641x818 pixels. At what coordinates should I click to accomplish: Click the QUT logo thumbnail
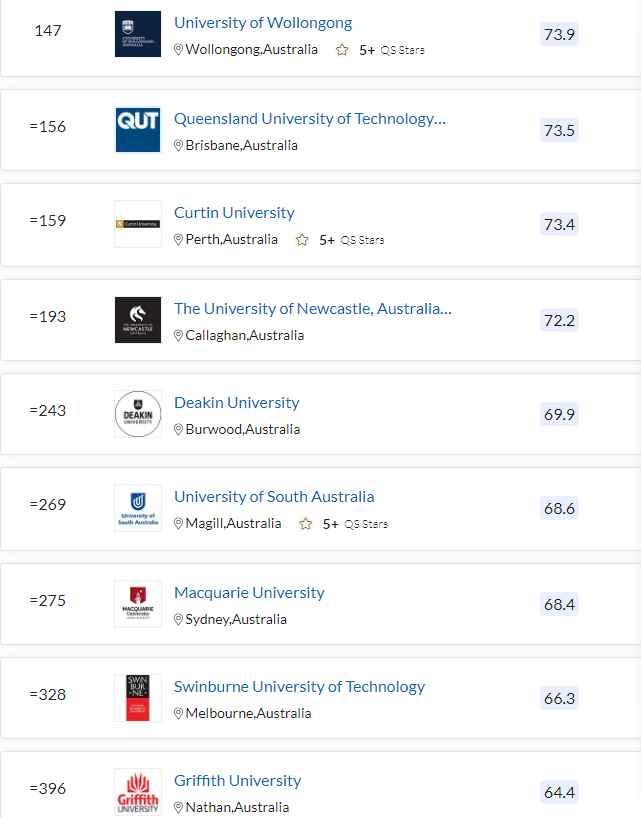point(138,130)
